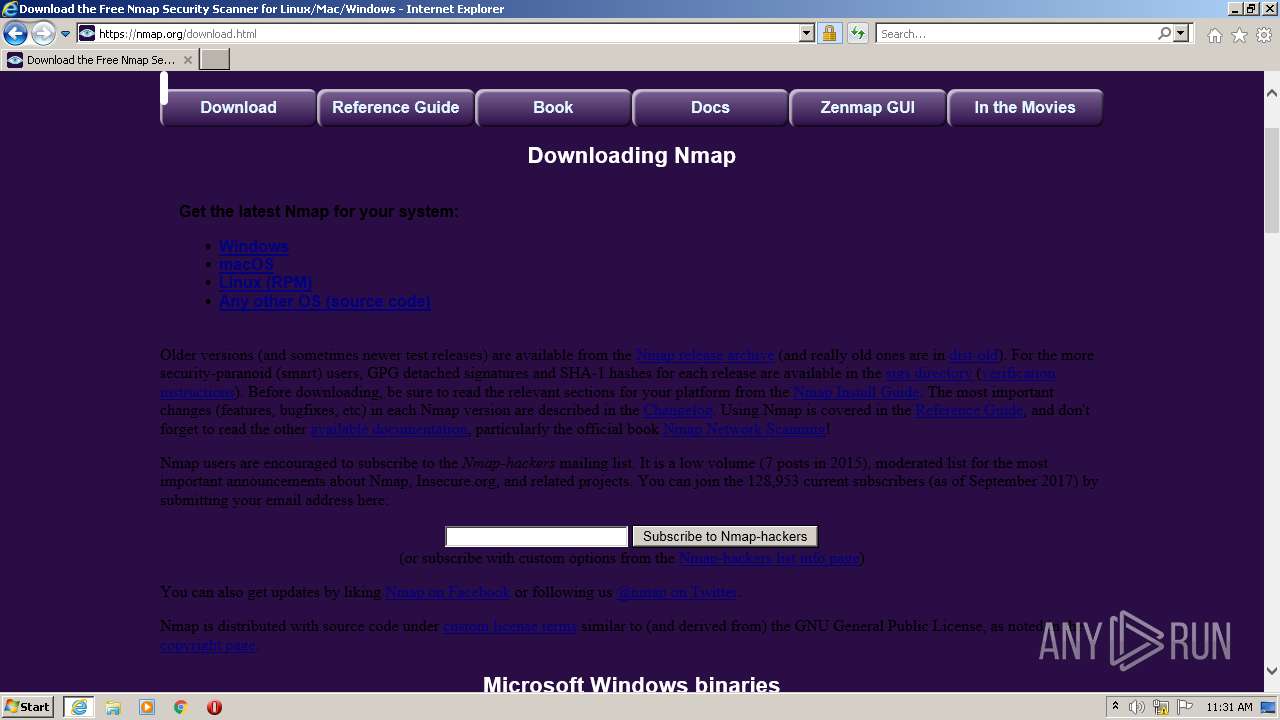The width and height of the screenshot is (1280, 720).
Task: Open the custom license terms link
Action: click(510, 626)
